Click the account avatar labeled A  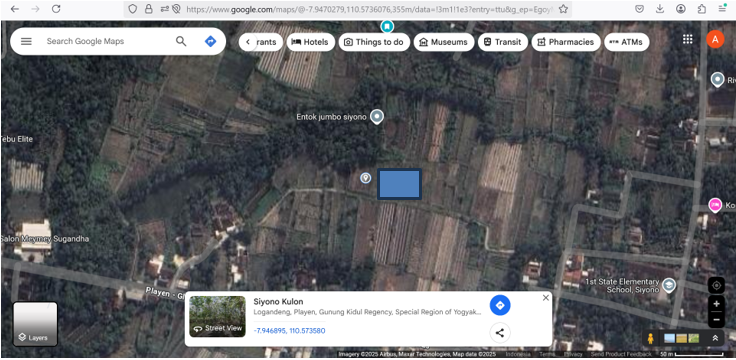pyautogui.click(x=715, y=39)
